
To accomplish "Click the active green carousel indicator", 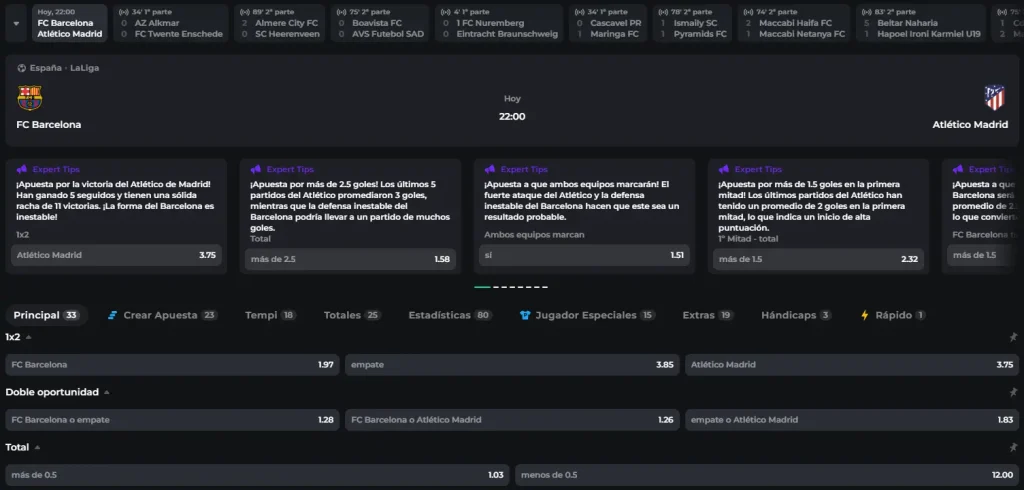I will (482, 287).
